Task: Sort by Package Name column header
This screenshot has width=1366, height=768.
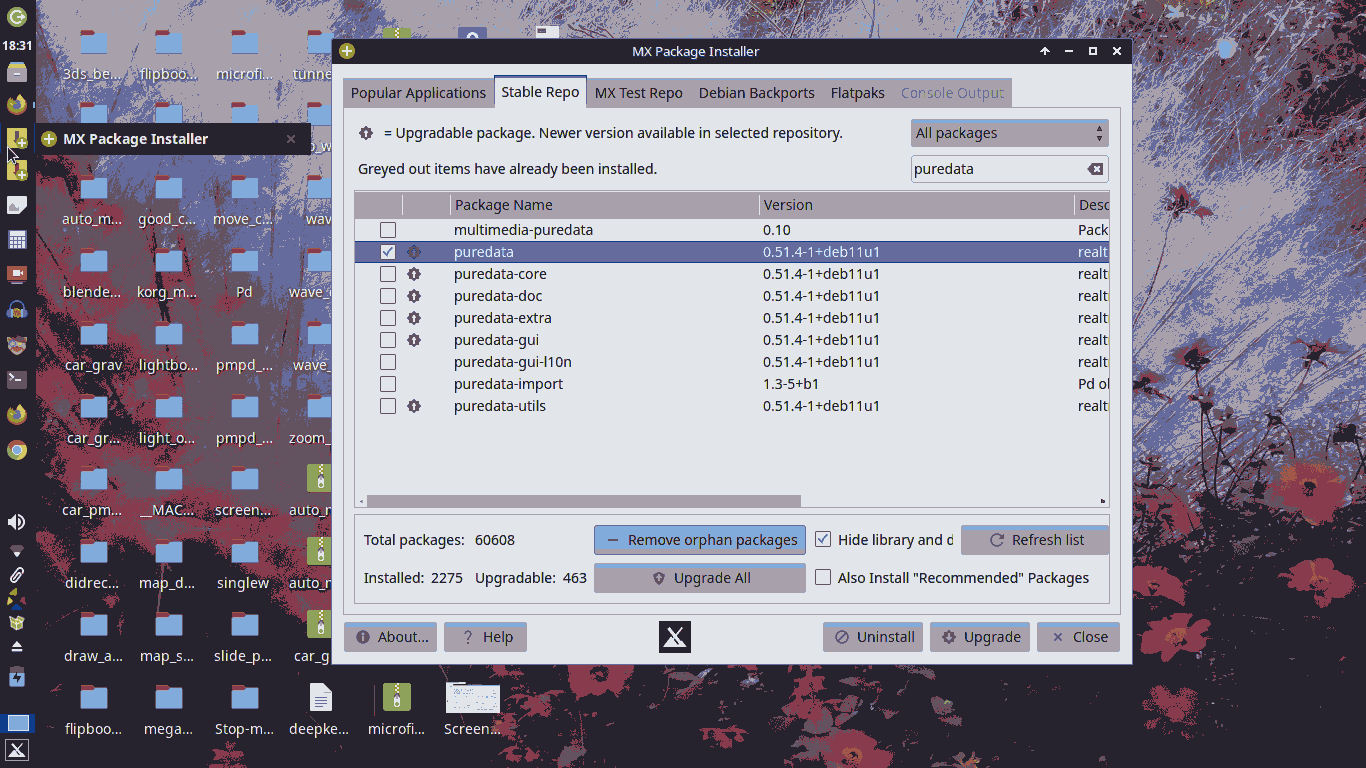Action: pyautogui.click(x=604, y=205)
